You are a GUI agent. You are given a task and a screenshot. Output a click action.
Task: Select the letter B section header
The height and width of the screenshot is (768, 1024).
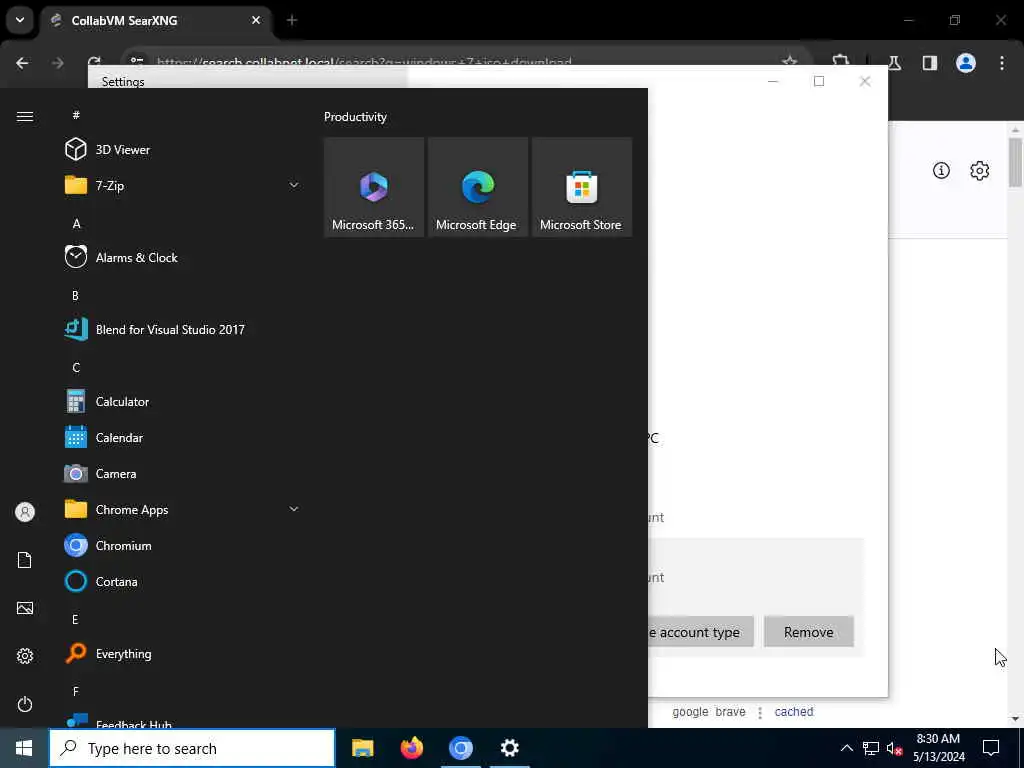click(x=75, y=295)
